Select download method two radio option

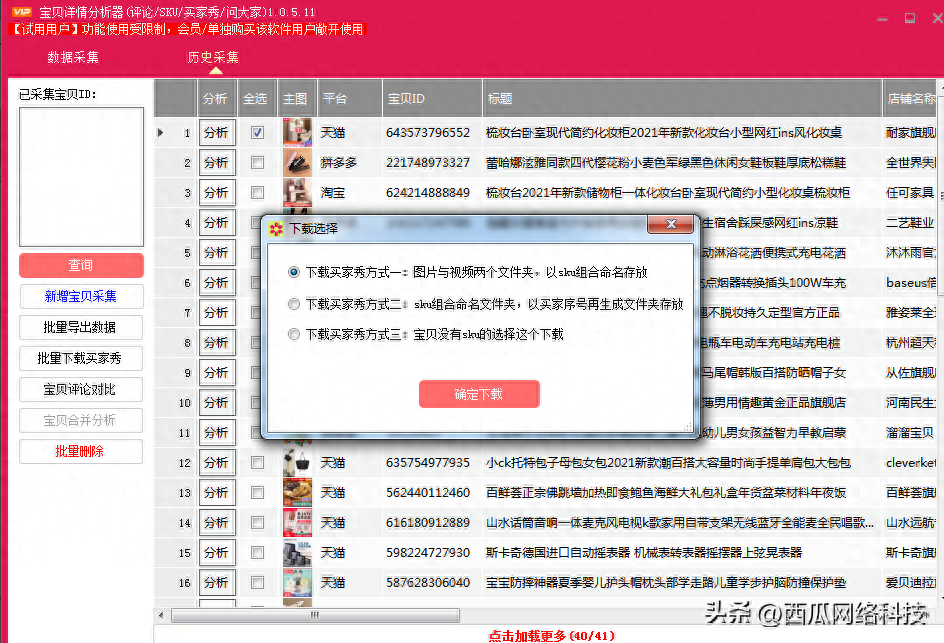294,304
